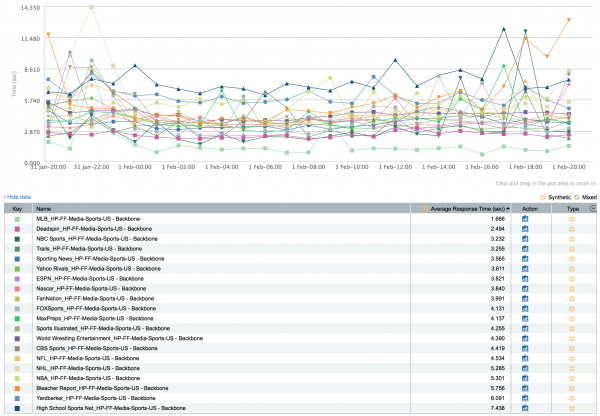Open the chart action icon for NFL row
The height and width of the screenshot is (416, 600).
point(525,358)
